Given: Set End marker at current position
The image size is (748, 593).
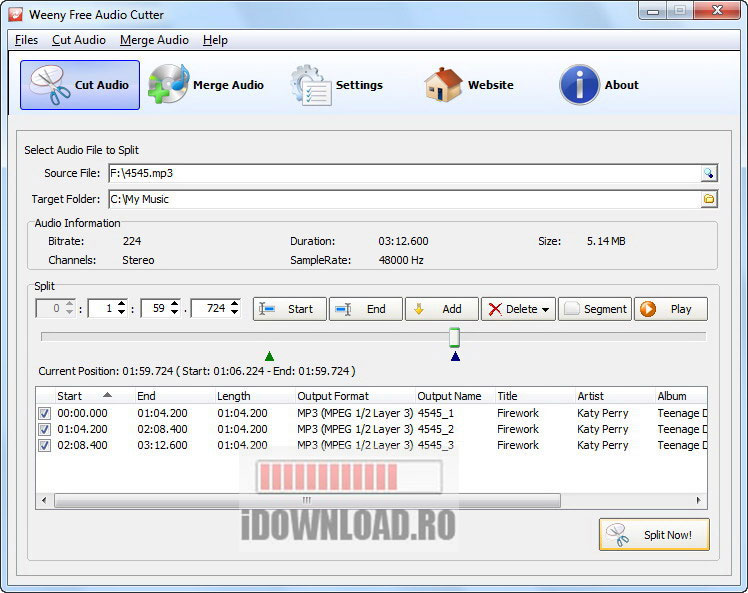Looking at the screenshot, I should pos(365,309).
